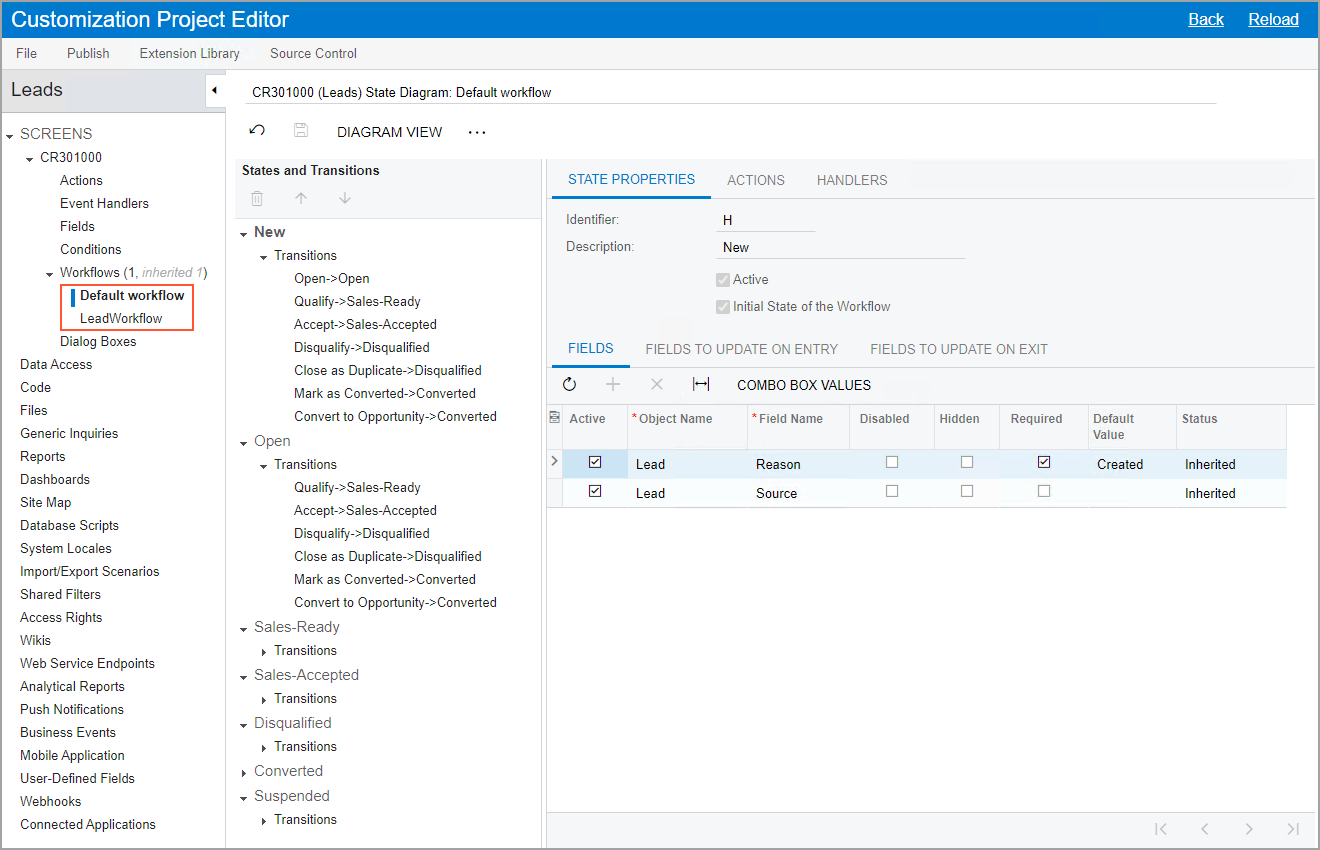Click the Description input field
Screen dimensions: 1320x850
click(x=840, y=247)
